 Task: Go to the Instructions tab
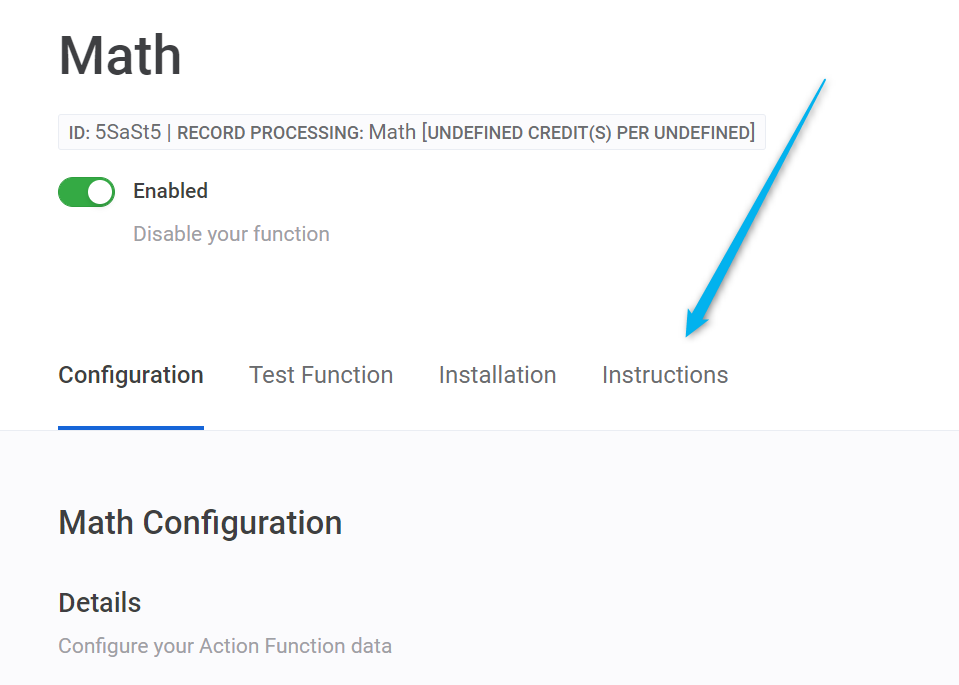pyautogui.click(x=665, y=375)
